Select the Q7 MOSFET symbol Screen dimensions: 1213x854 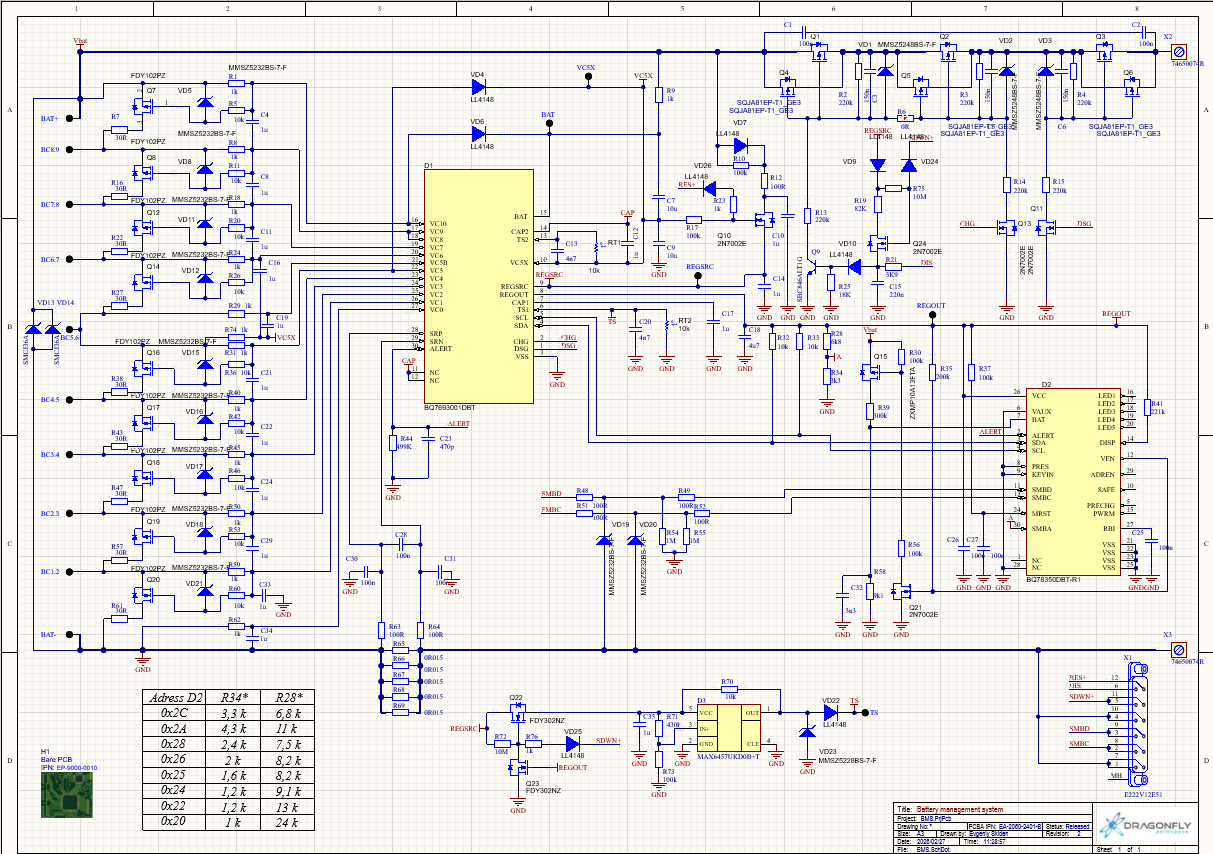(x=141, y=106)
